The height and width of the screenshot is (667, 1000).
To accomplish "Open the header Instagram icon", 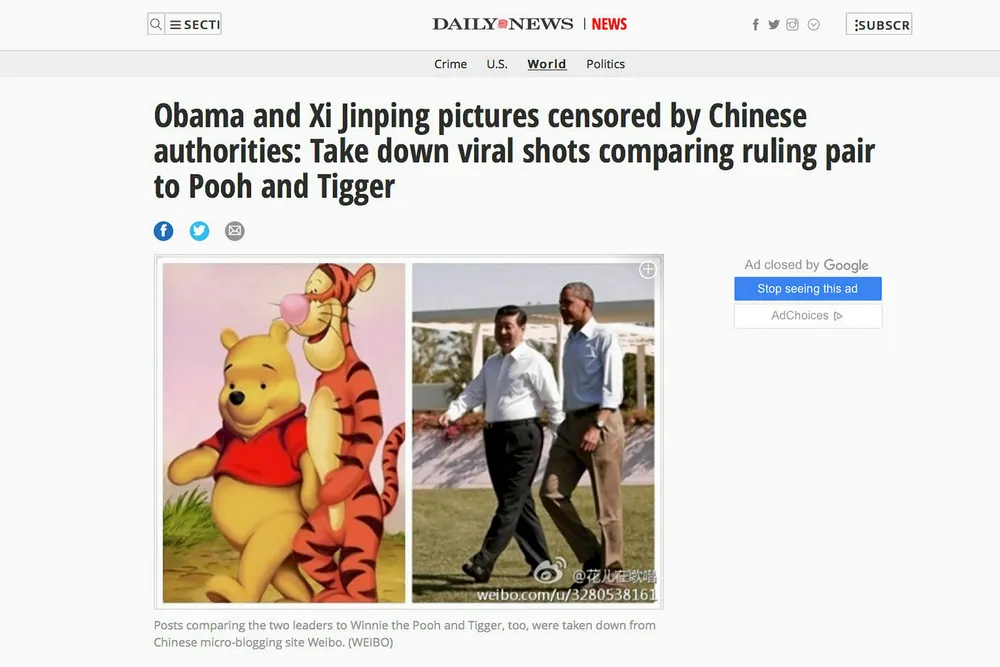I will coord(792,25).
